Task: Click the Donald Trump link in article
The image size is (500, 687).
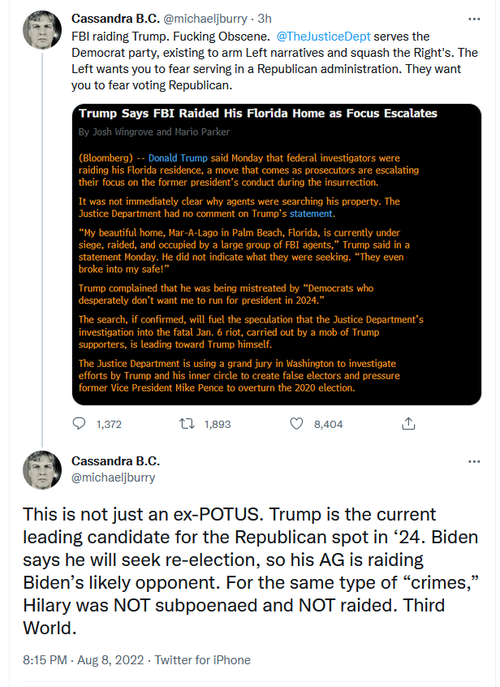Action: click(x=177, y=158)
